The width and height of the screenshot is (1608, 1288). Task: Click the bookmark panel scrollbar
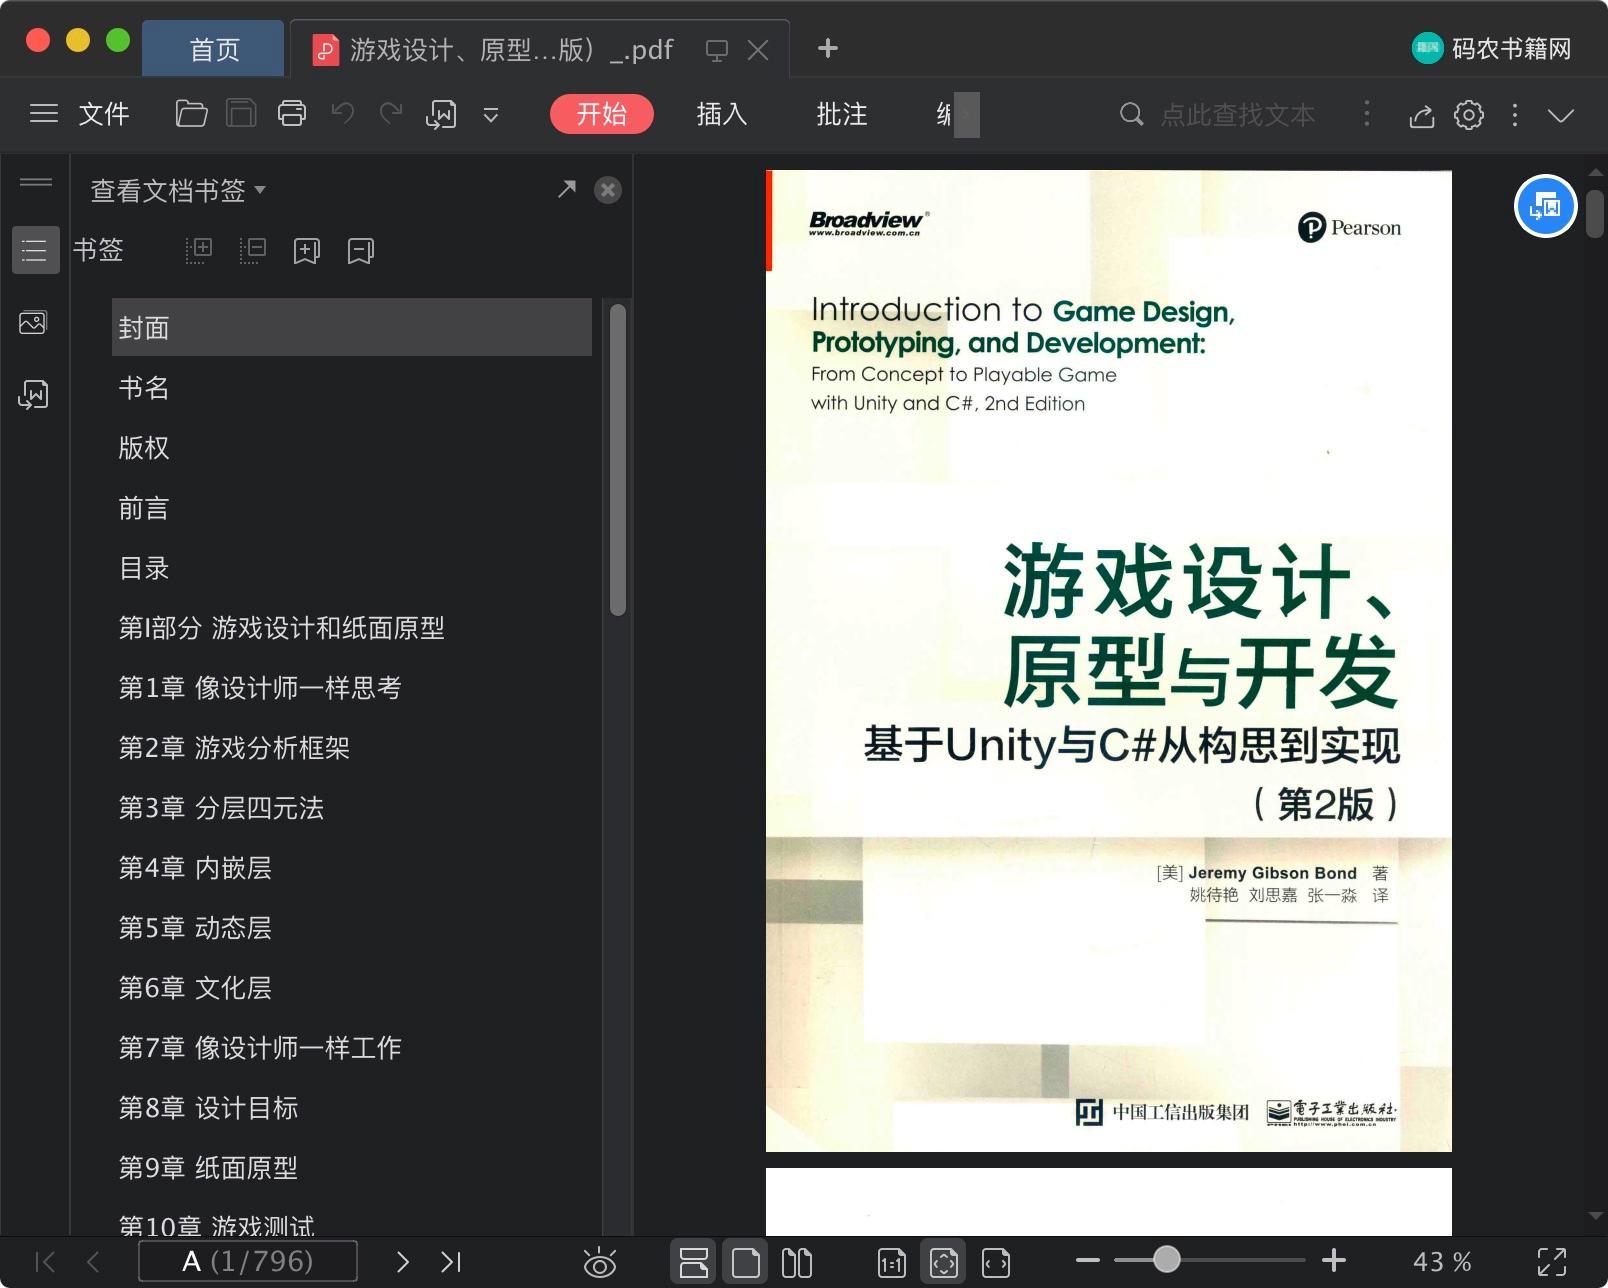pos(618,459)
